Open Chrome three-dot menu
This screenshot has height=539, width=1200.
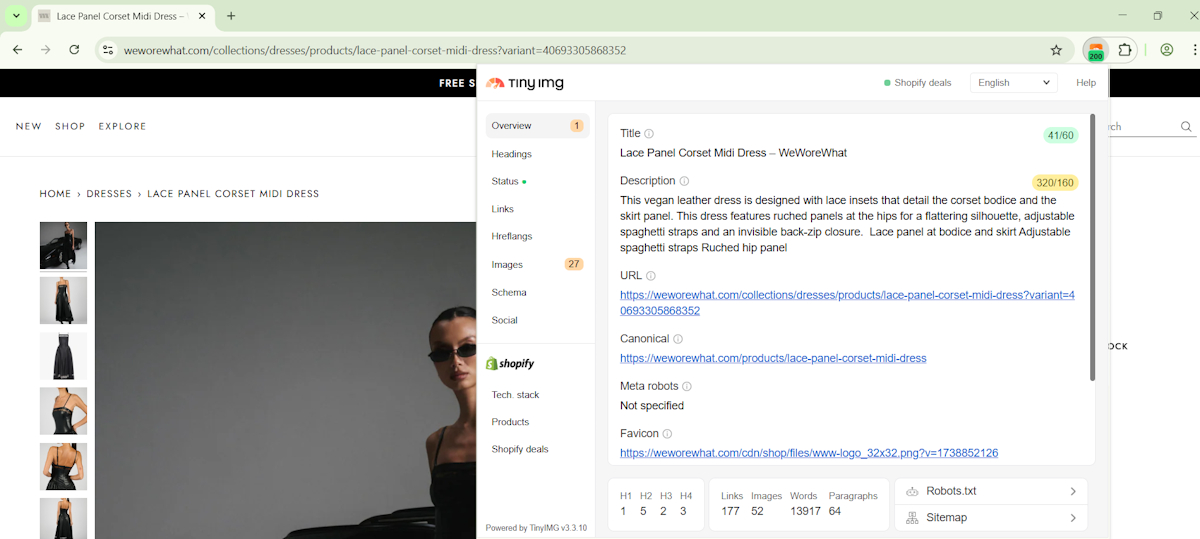pyautogui.click(x=1194, y=50)
